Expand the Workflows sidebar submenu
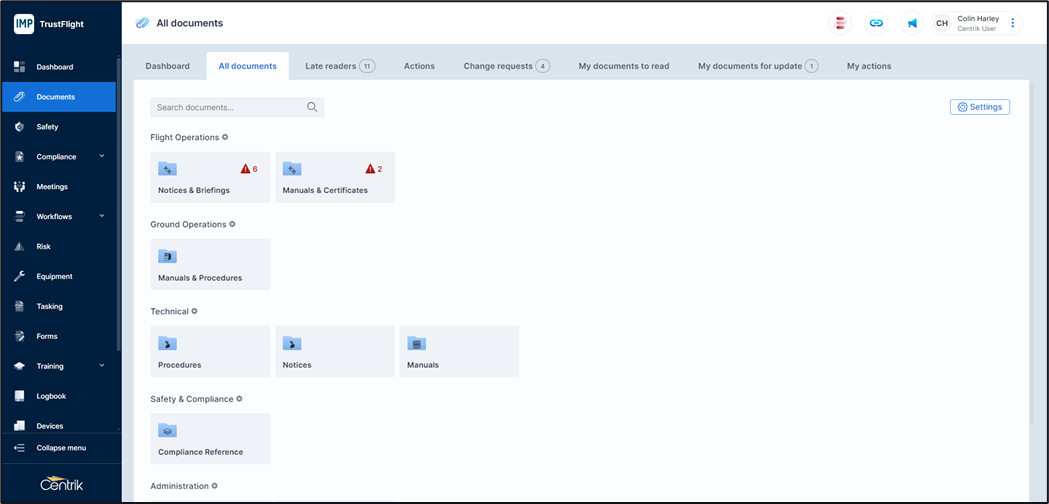This screenshot has height=504, width=1049. [x=102, y=216]
